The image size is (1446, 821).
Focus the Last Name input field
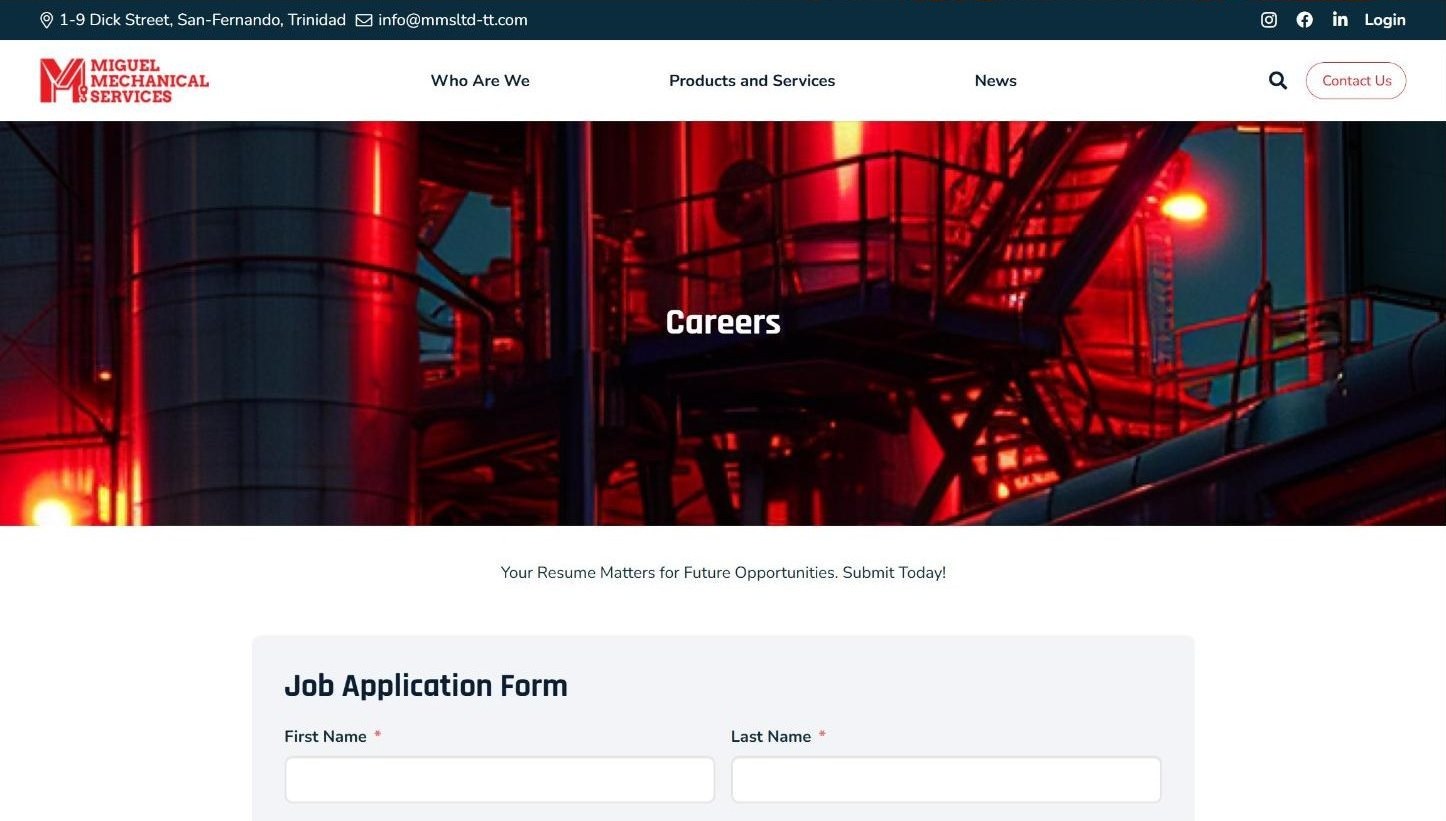(x=946, y=780)
